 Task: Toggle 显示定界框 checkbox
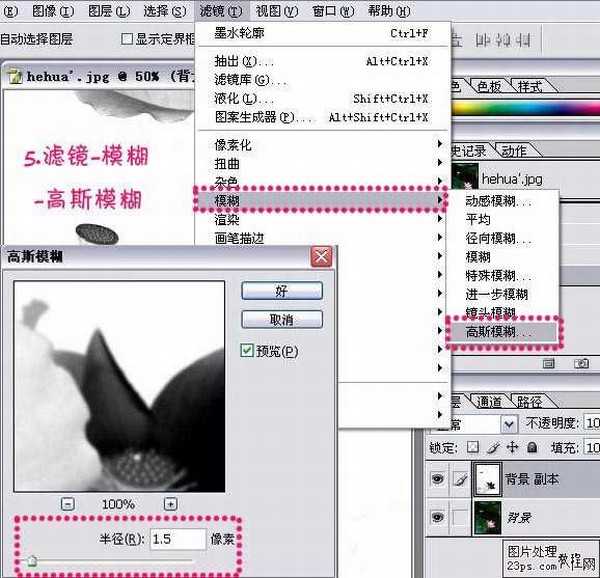[127, 39]
